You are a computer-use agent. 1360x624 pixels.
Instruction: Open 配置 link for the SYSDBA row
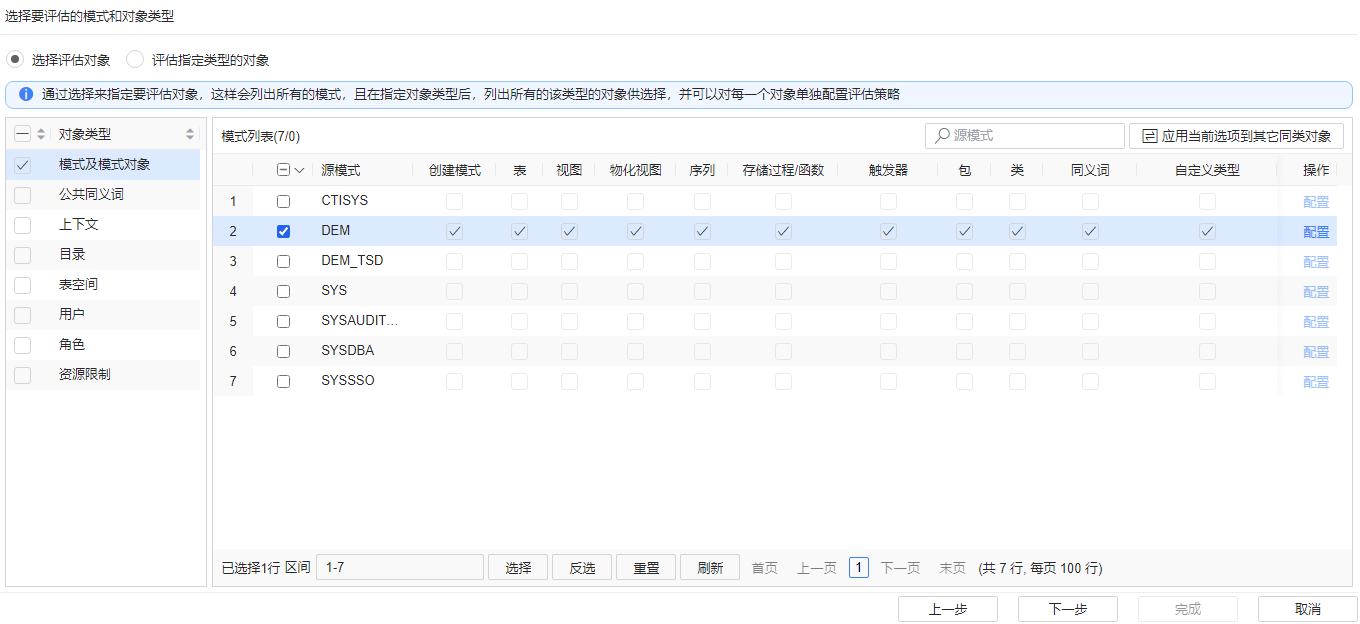pyautogui.click(x=1316, y=351)
